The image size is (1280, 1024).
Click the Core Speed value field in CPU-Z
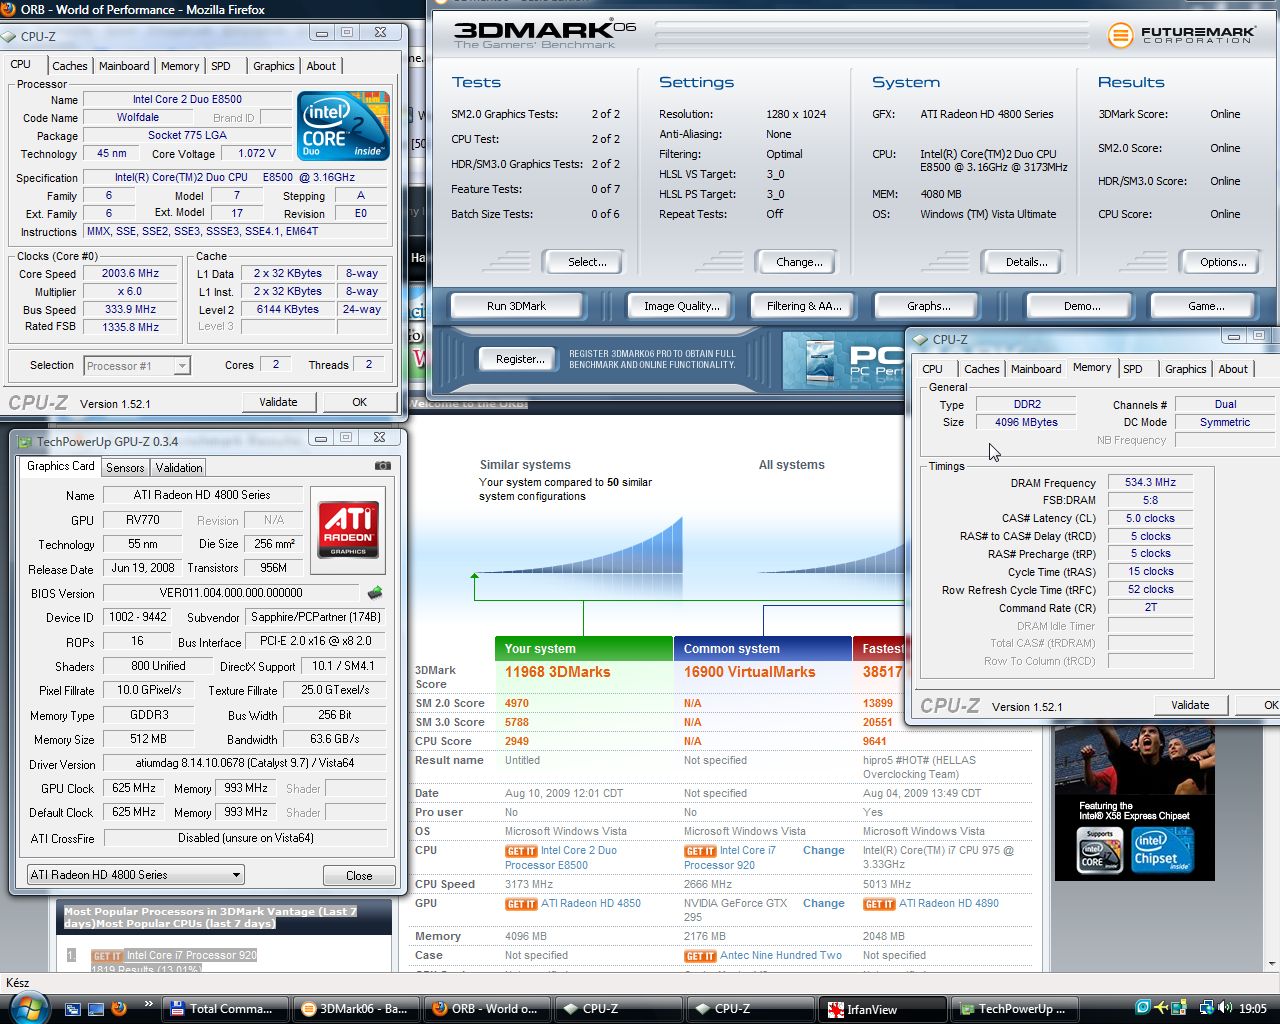130,274
